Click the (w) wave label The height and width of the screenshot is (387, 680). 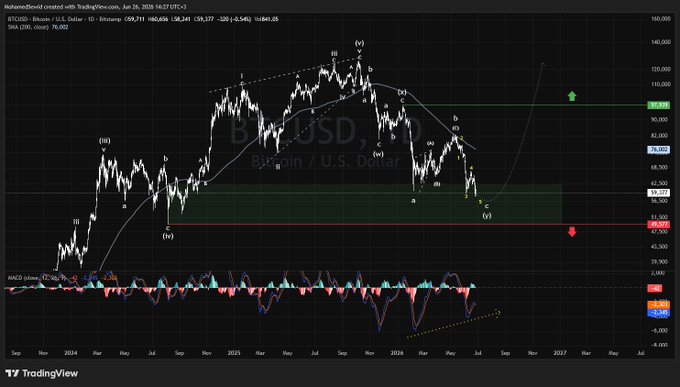[x=378, y=154]
